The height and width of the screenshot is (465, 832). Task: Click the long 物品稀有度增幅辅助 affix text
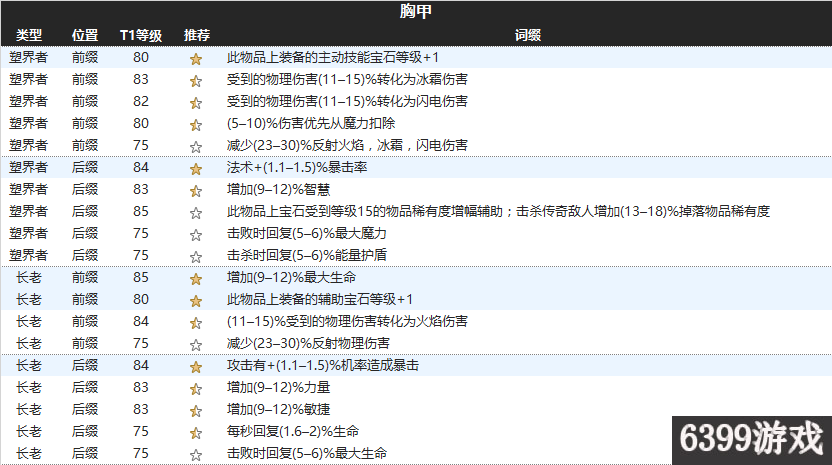[498, 211]
